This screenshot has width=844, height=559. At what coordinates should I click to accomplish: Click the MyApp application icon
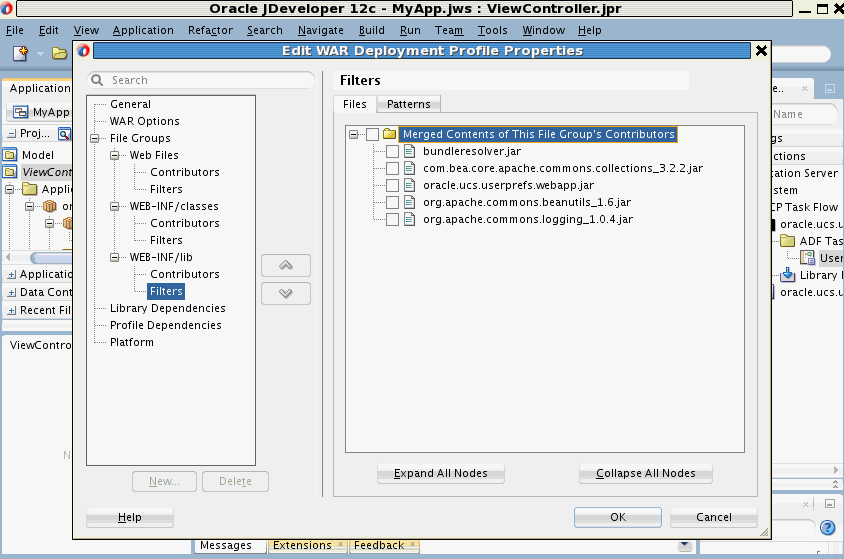pyautogui.click(x=20, y=112)
